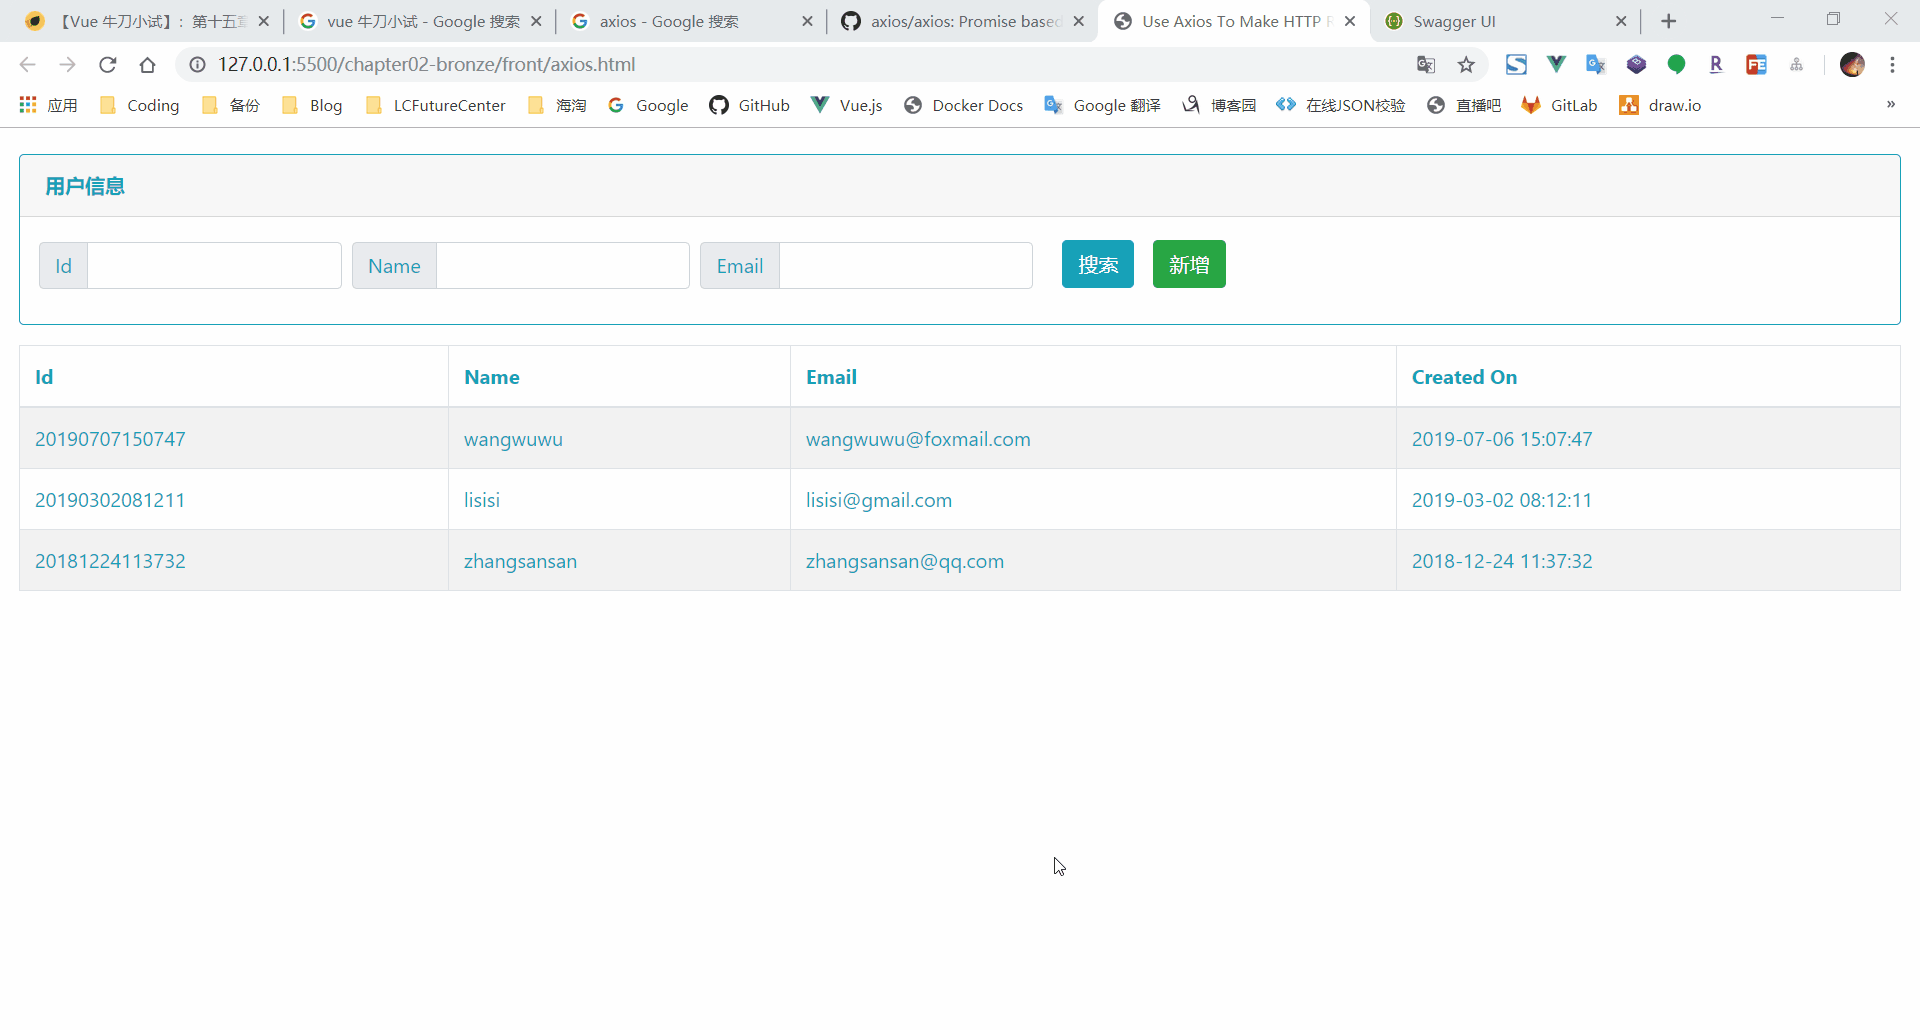Click the translate page icon
Viewport: 1920px width, 1030px height.
pyautogui.click(x=1426, y=65)
